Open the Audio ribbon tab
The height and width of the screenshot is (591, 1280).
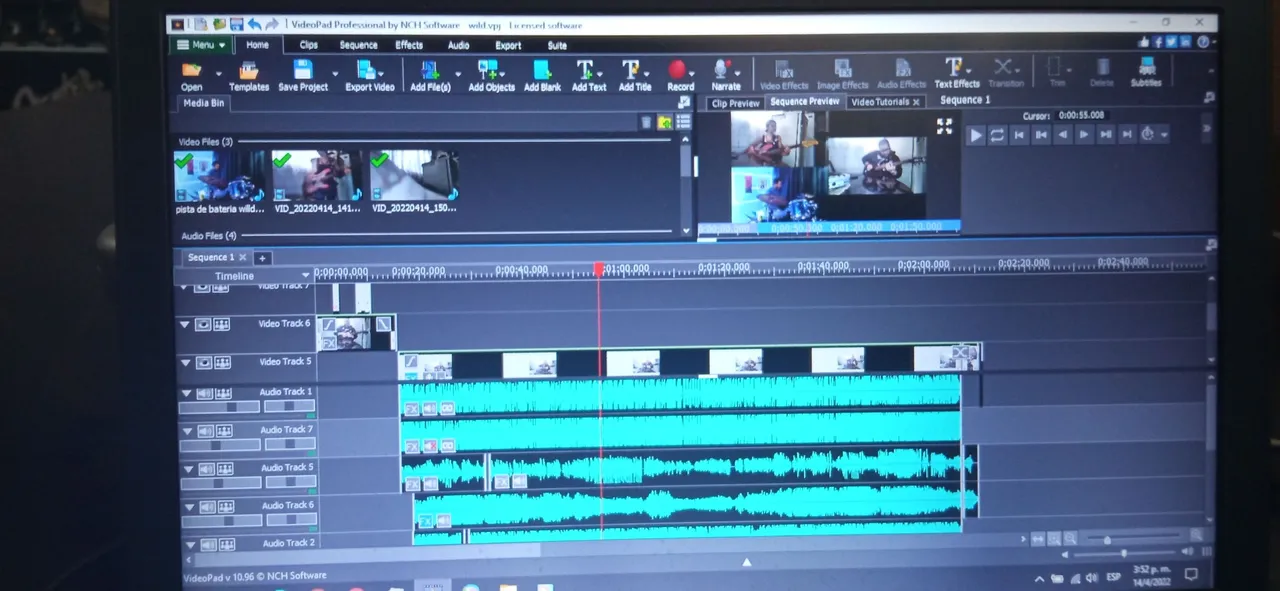458,45
